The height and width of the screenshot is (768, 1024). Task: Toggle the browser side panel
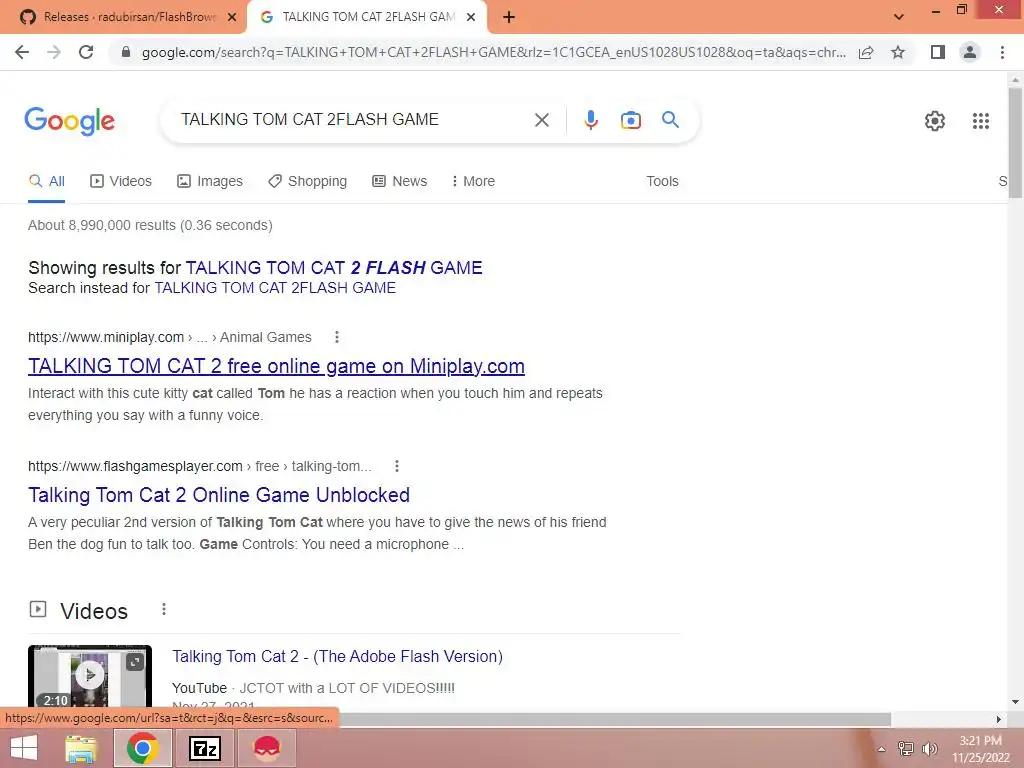click(938, 52)
